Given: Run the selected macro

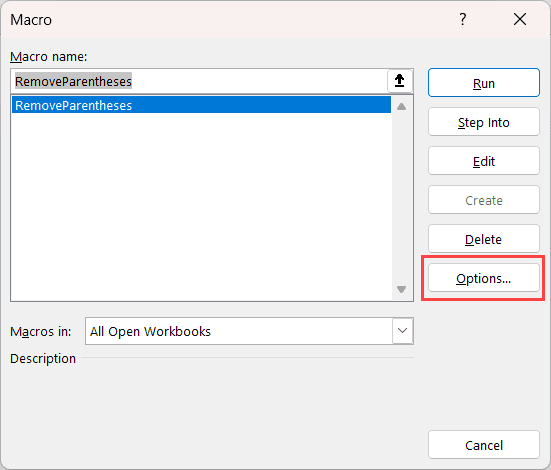Looking at the screenshot, I should click(484, 83).
